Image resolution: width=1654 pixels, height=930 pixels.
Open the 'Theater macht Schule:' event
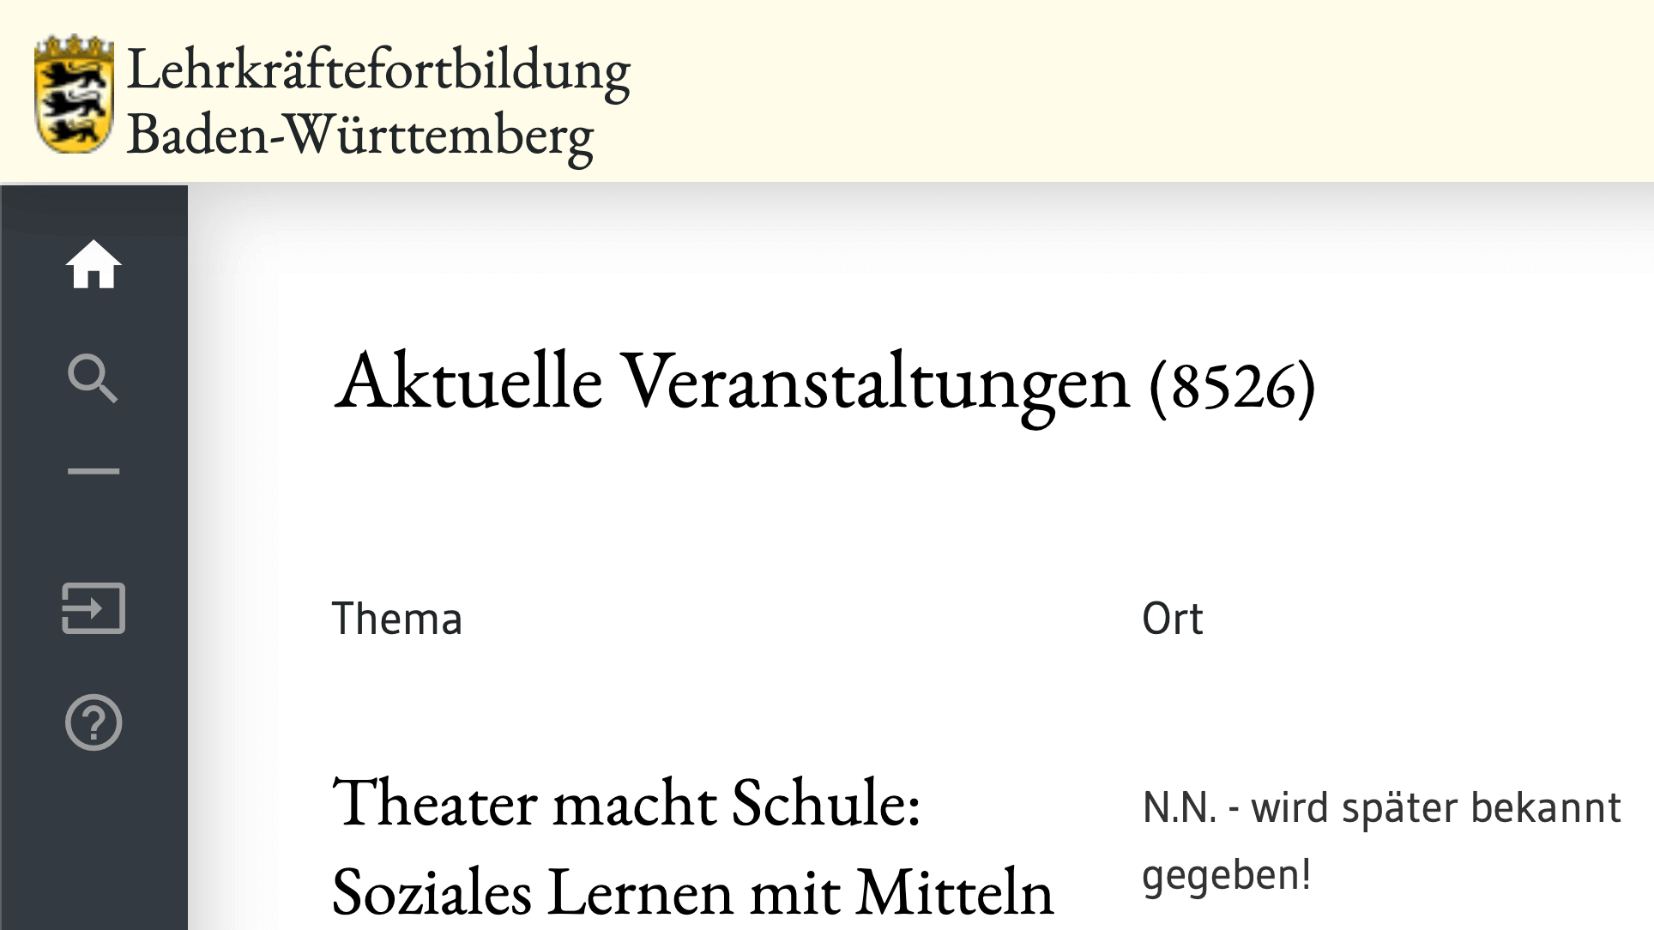[626, 803]
